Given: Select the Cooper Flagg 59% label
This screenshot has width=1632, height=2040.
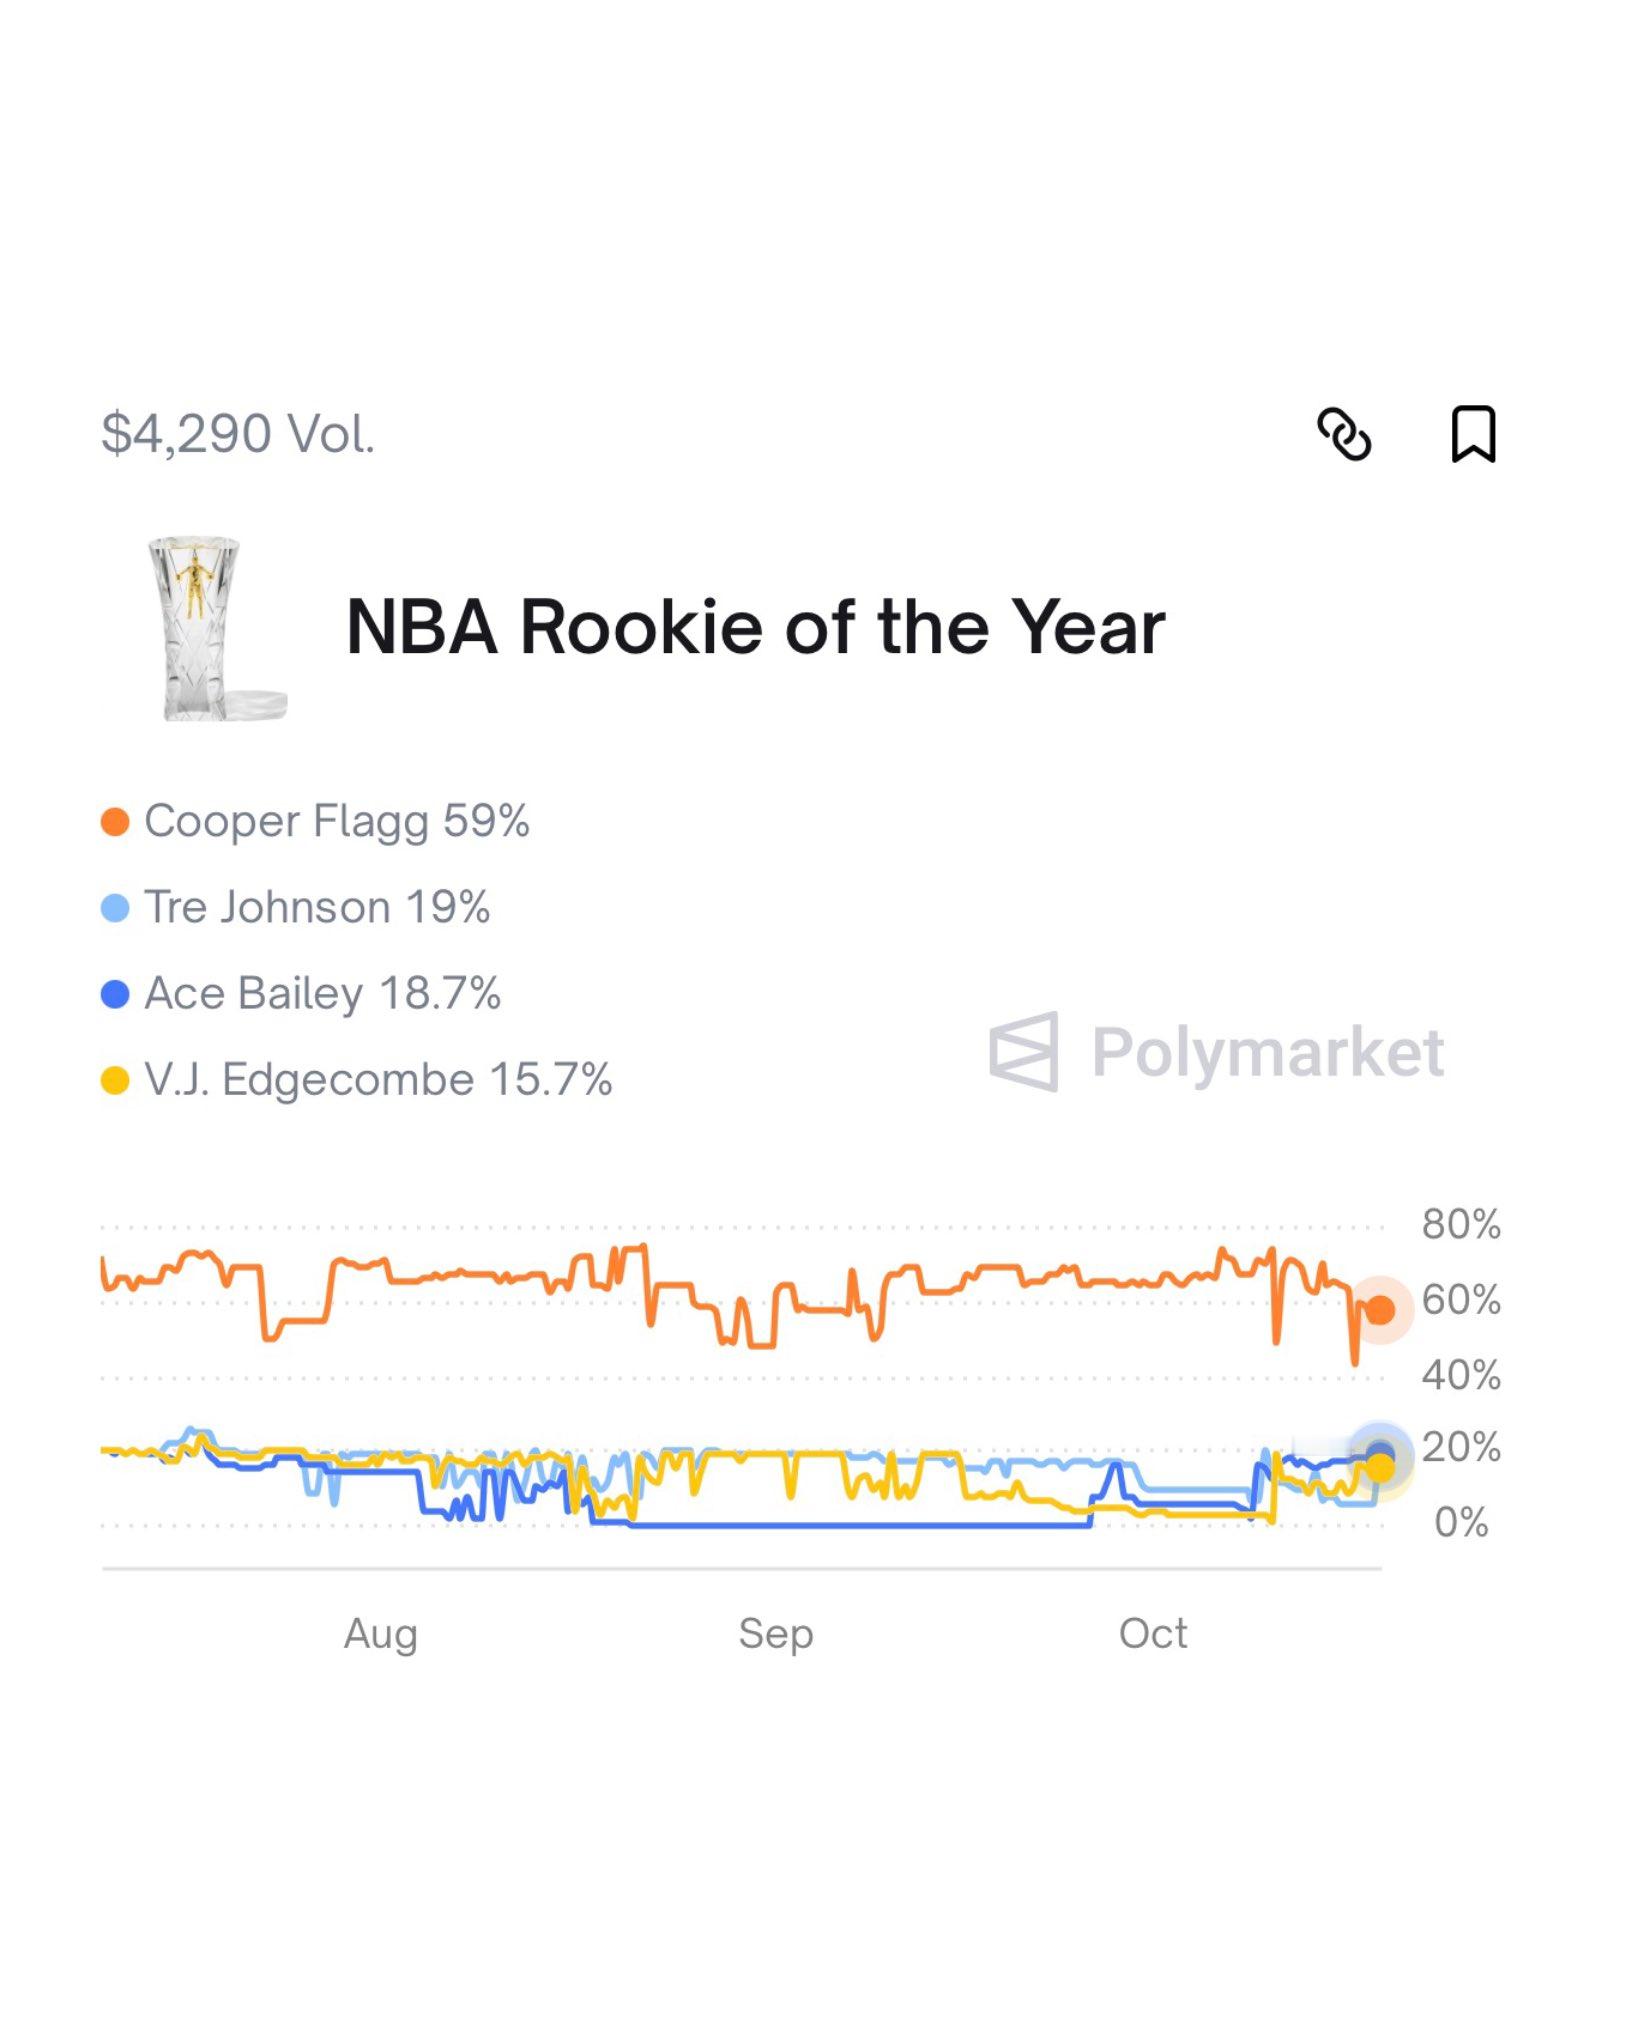Looking at the screenshot, I should coord(336,821).
